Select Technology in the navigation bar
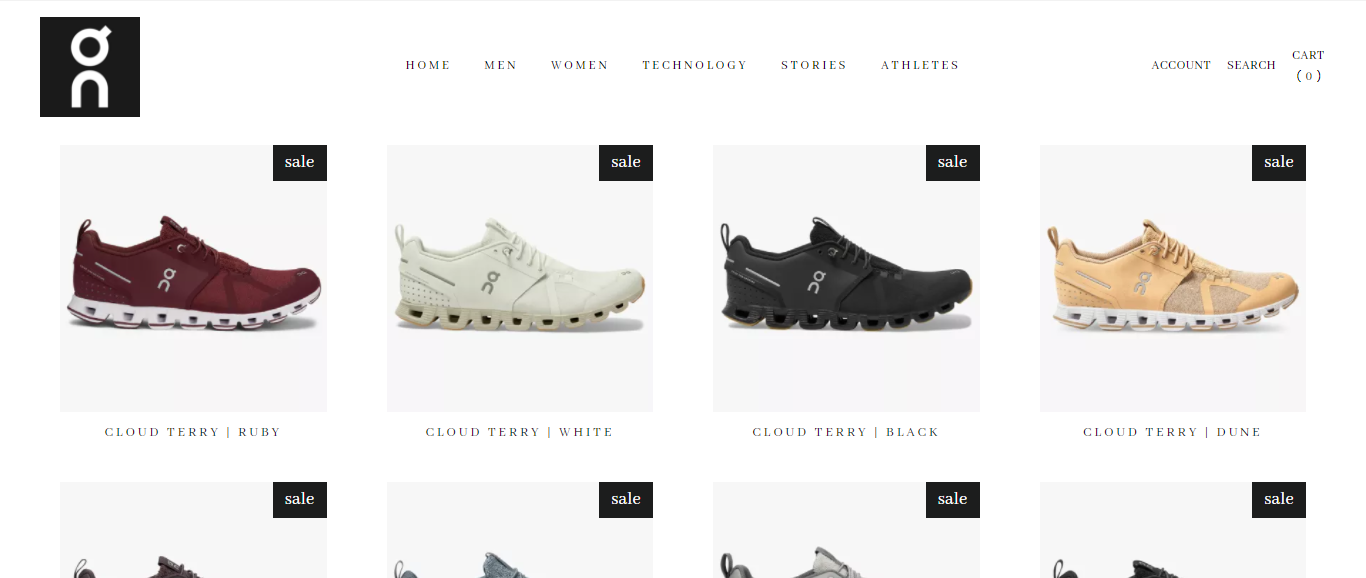 (695, 65)
